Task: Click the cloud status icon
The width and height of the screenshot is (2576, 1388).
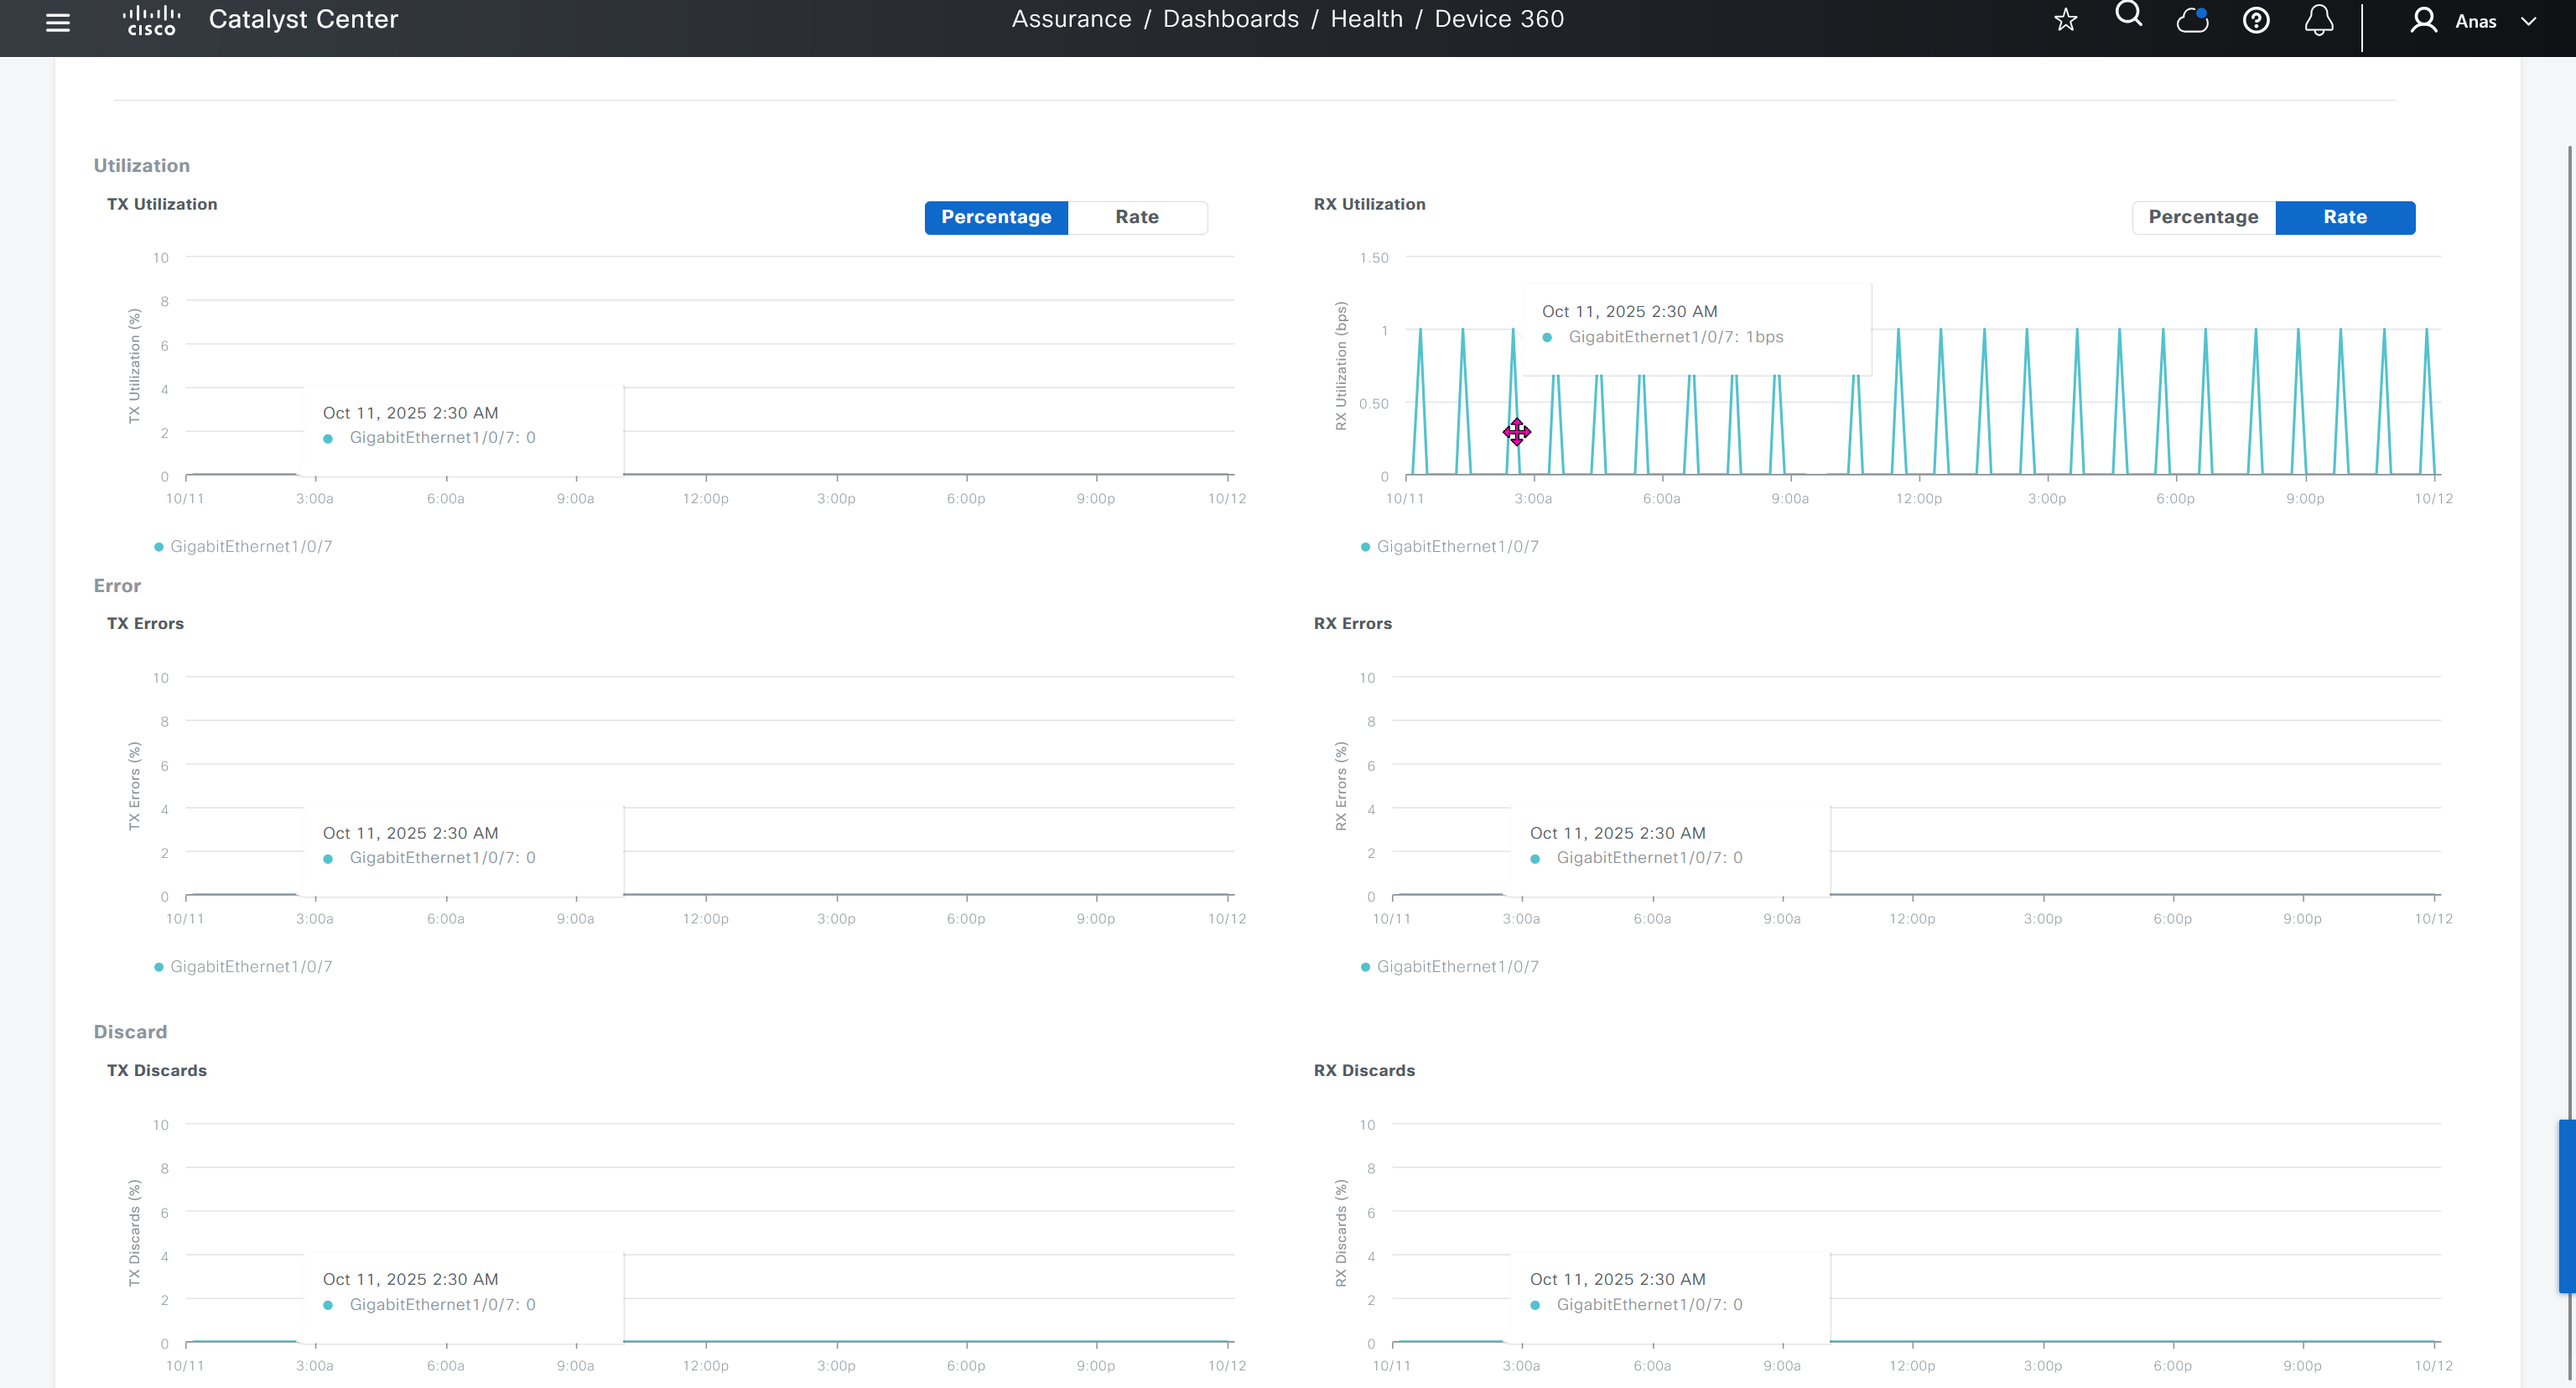Action: 2192,20
